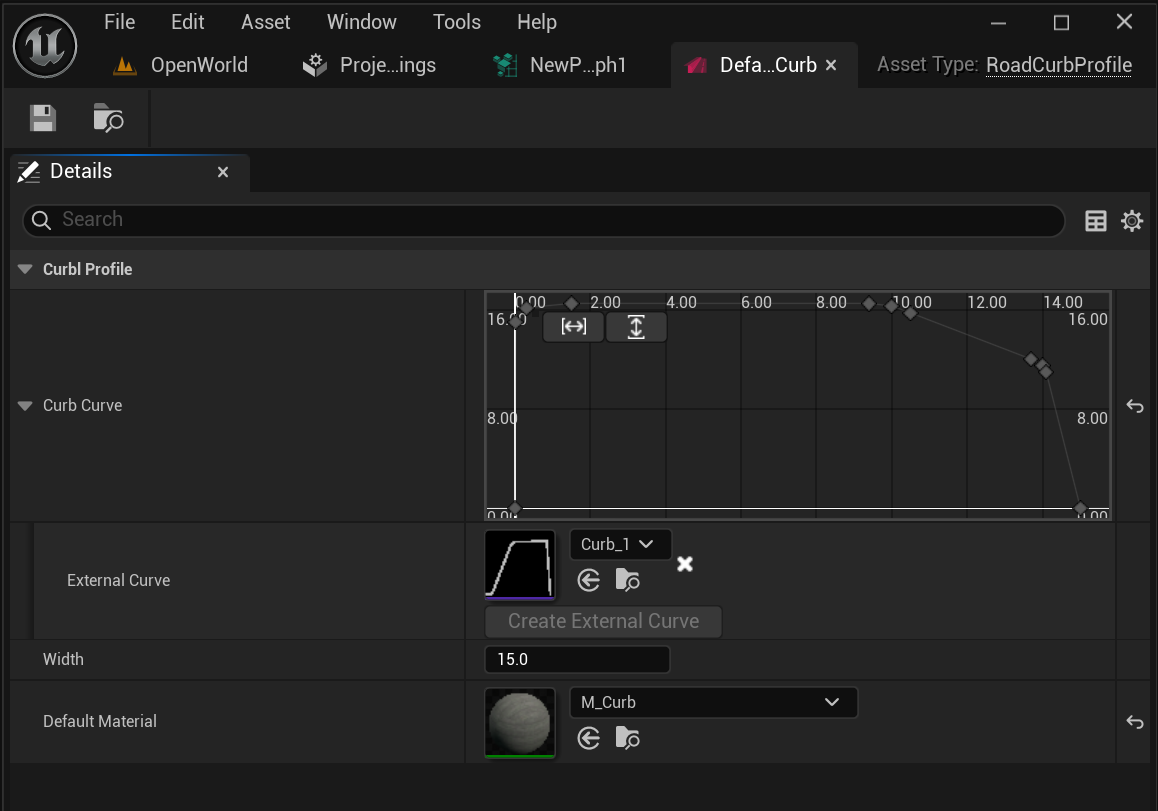Open the Help menu
Image resolution: width=1158 pixels, height=811 pixels.
pyautogui.click(x=537, y=22)
